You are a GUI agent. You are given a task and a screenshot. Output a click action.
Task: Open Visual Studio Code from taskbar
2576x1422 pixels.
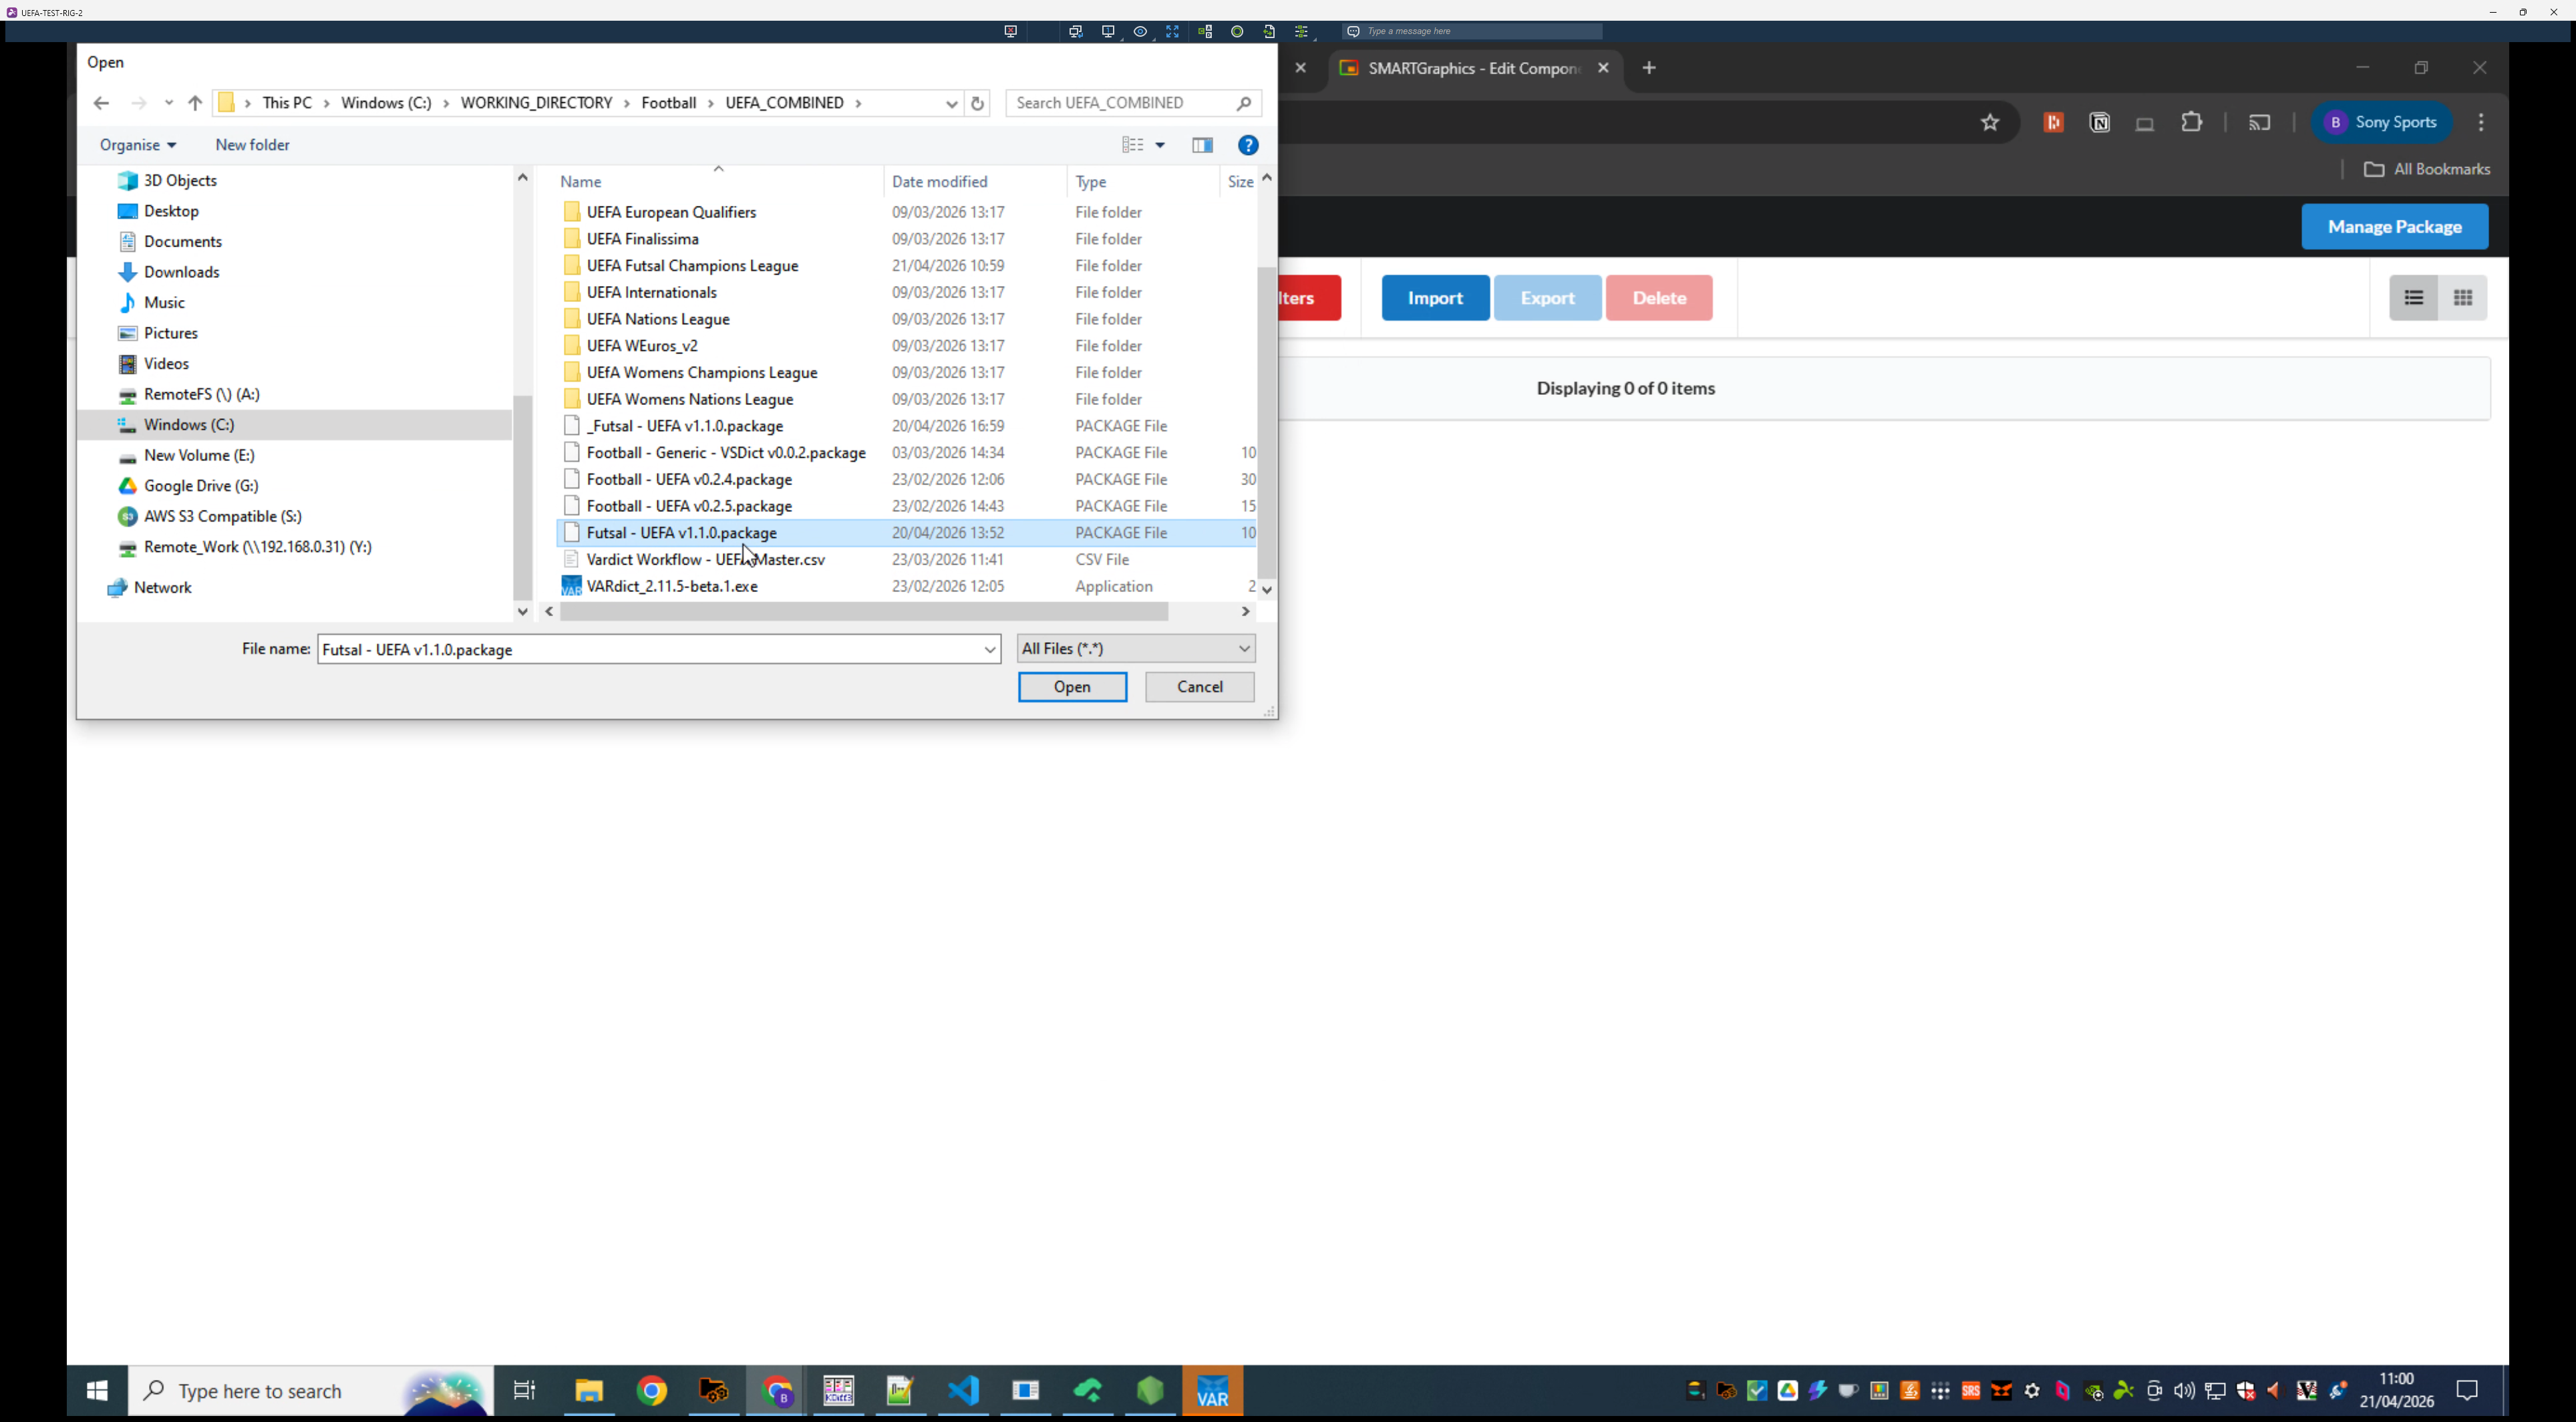pyautogui.click(x=963, y=1390)
